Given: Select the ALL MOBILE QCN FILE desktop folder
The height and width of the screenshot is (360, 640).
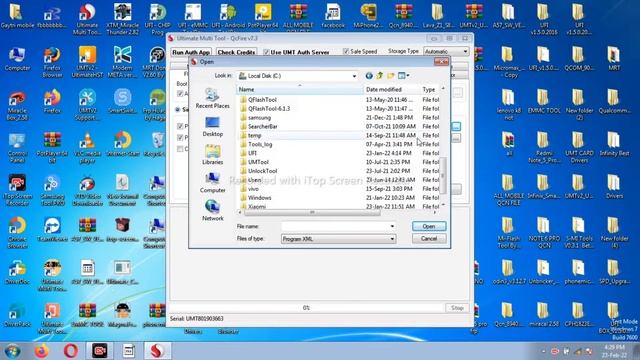Looking at the screenshot, I should tap(509, 191).
